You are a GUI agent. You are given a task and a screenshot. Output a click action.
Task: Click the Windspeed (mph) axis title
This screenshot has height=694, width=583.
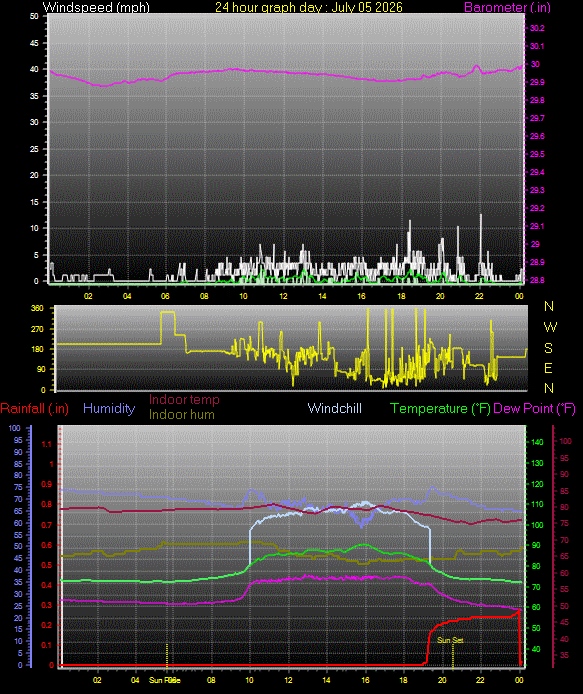tap(96, 7)
